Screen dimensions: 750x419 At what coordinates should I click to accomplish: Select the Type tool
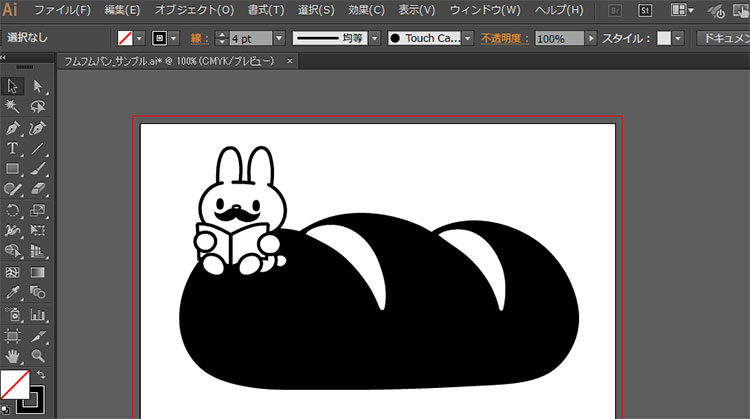pyautogui.click(x=12, y=148)
